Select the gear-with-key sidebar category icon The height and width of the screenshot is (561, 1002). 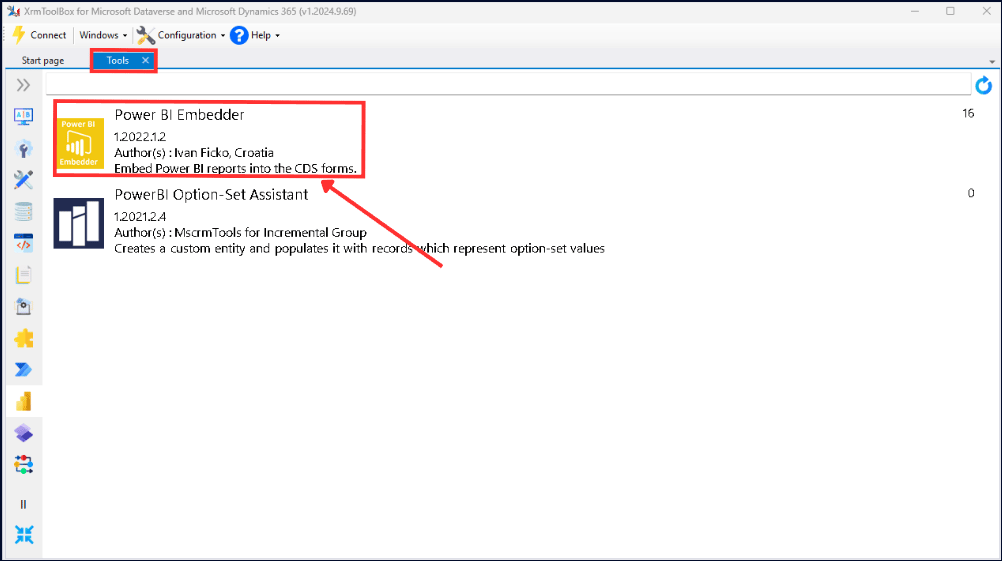coord(24,149)
